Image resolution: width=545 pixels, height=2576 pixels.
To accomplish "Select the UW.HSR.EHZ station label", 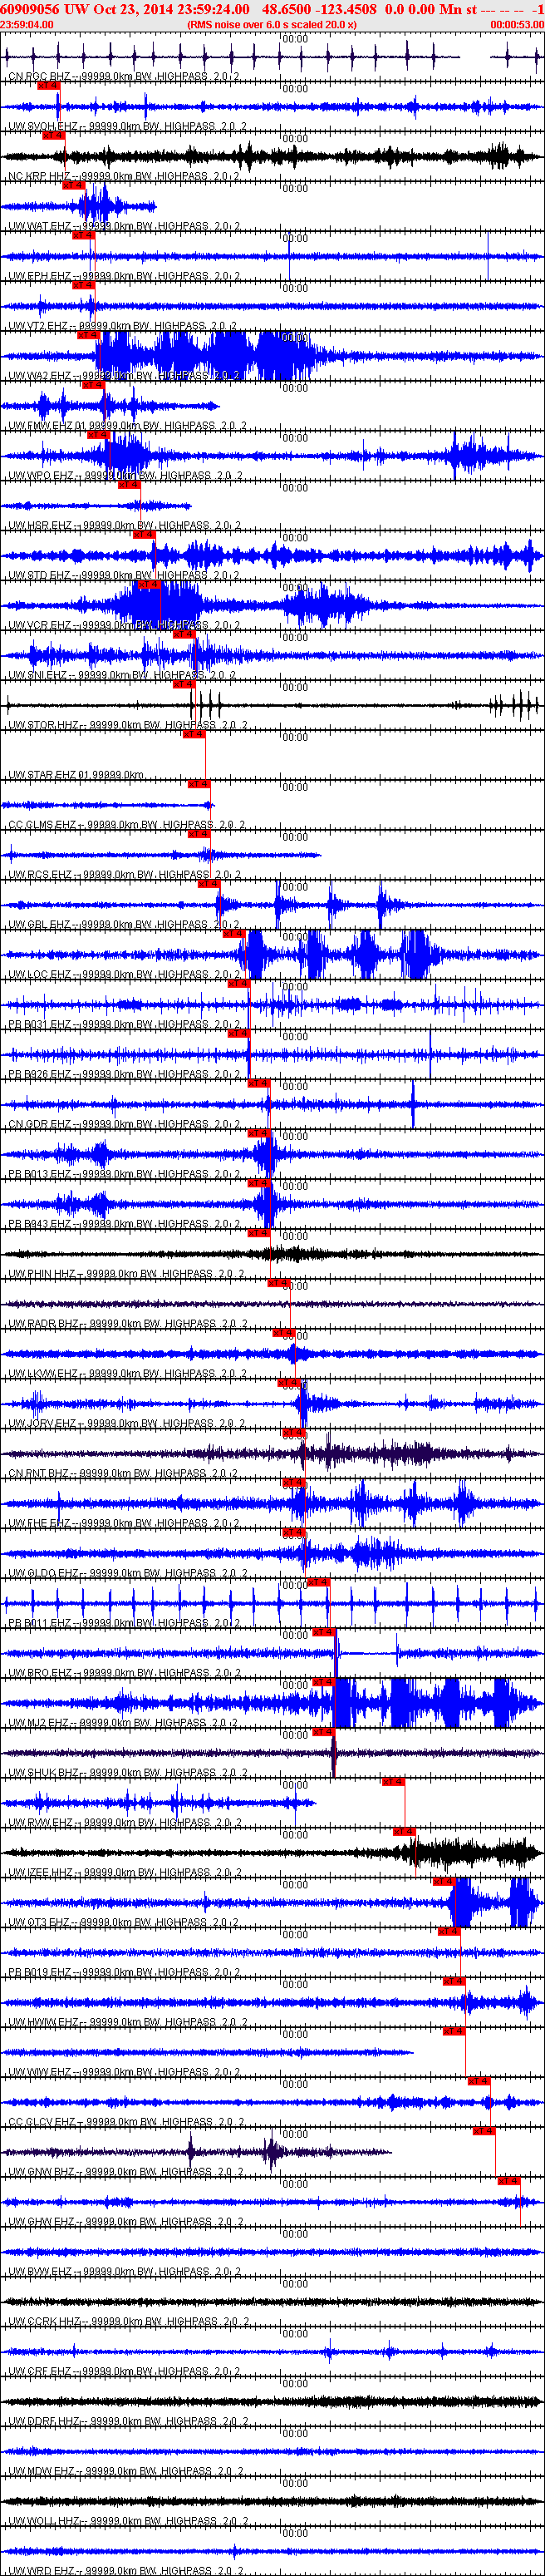I will click(124, 526).
